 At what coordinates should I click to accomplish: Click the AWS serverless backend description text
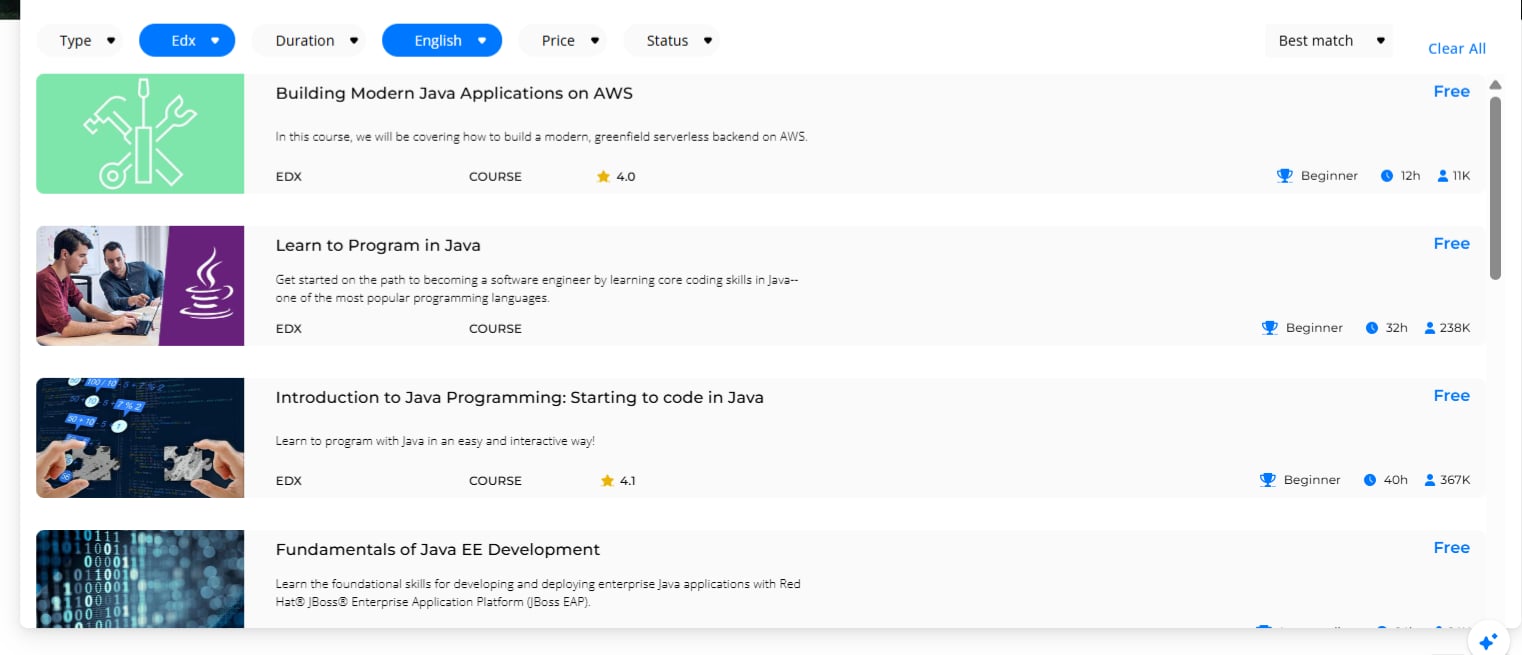pyautogui.click(x=541, y=137)
